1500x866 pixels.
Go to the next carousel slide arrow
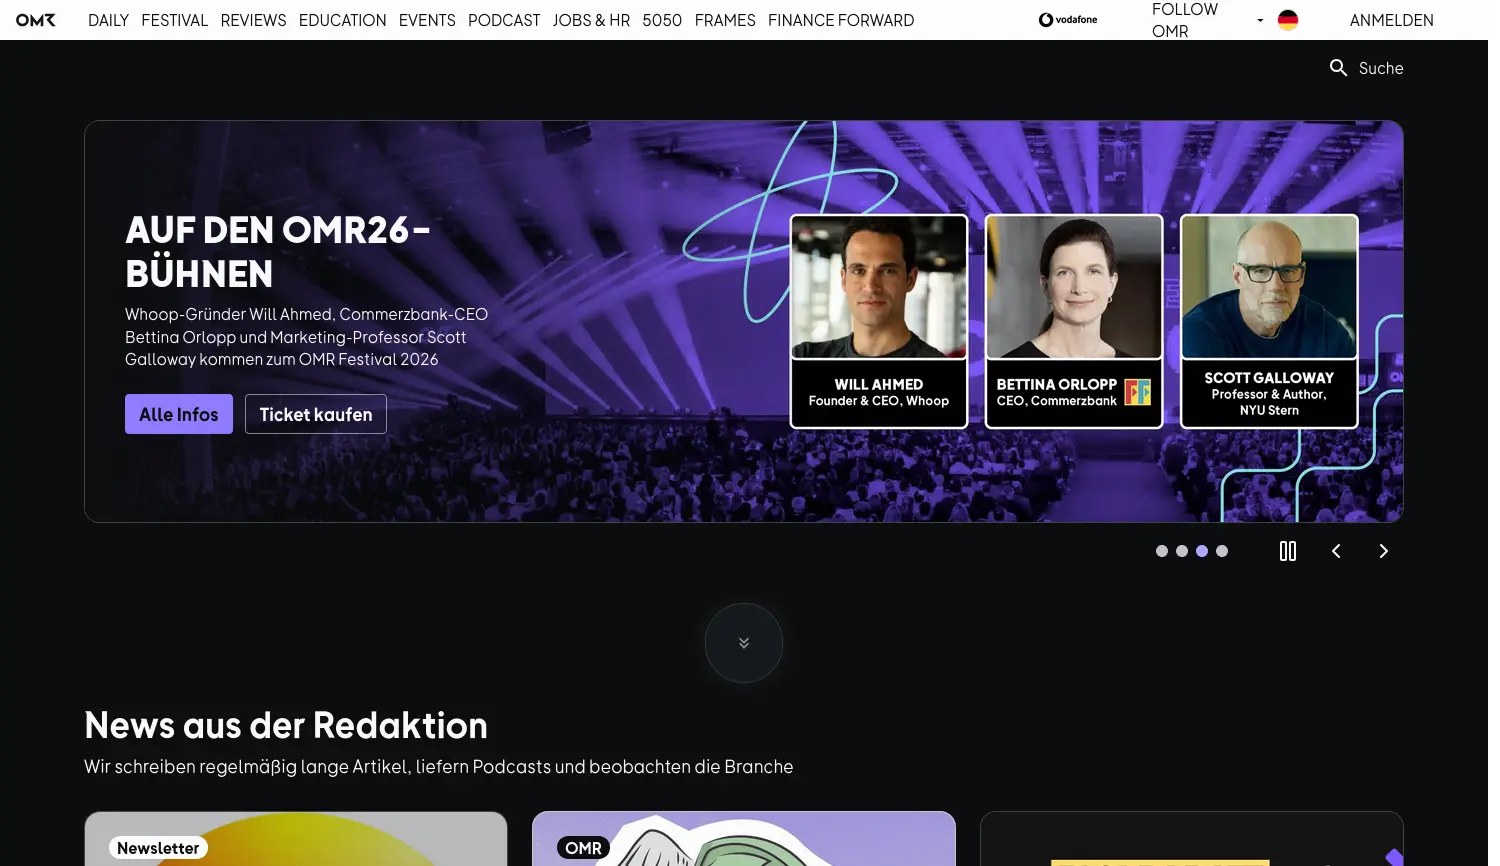tap(1383, 551)
